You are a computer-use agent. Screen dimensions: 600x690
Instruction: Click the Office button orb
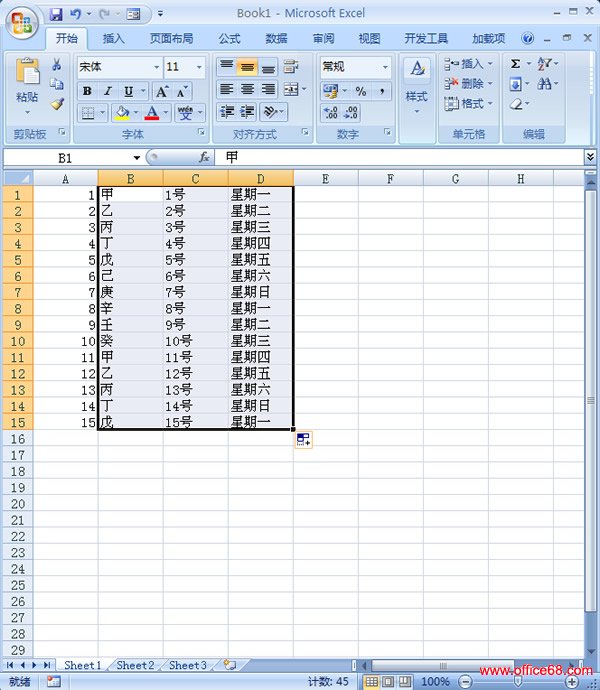coord(21,22)
